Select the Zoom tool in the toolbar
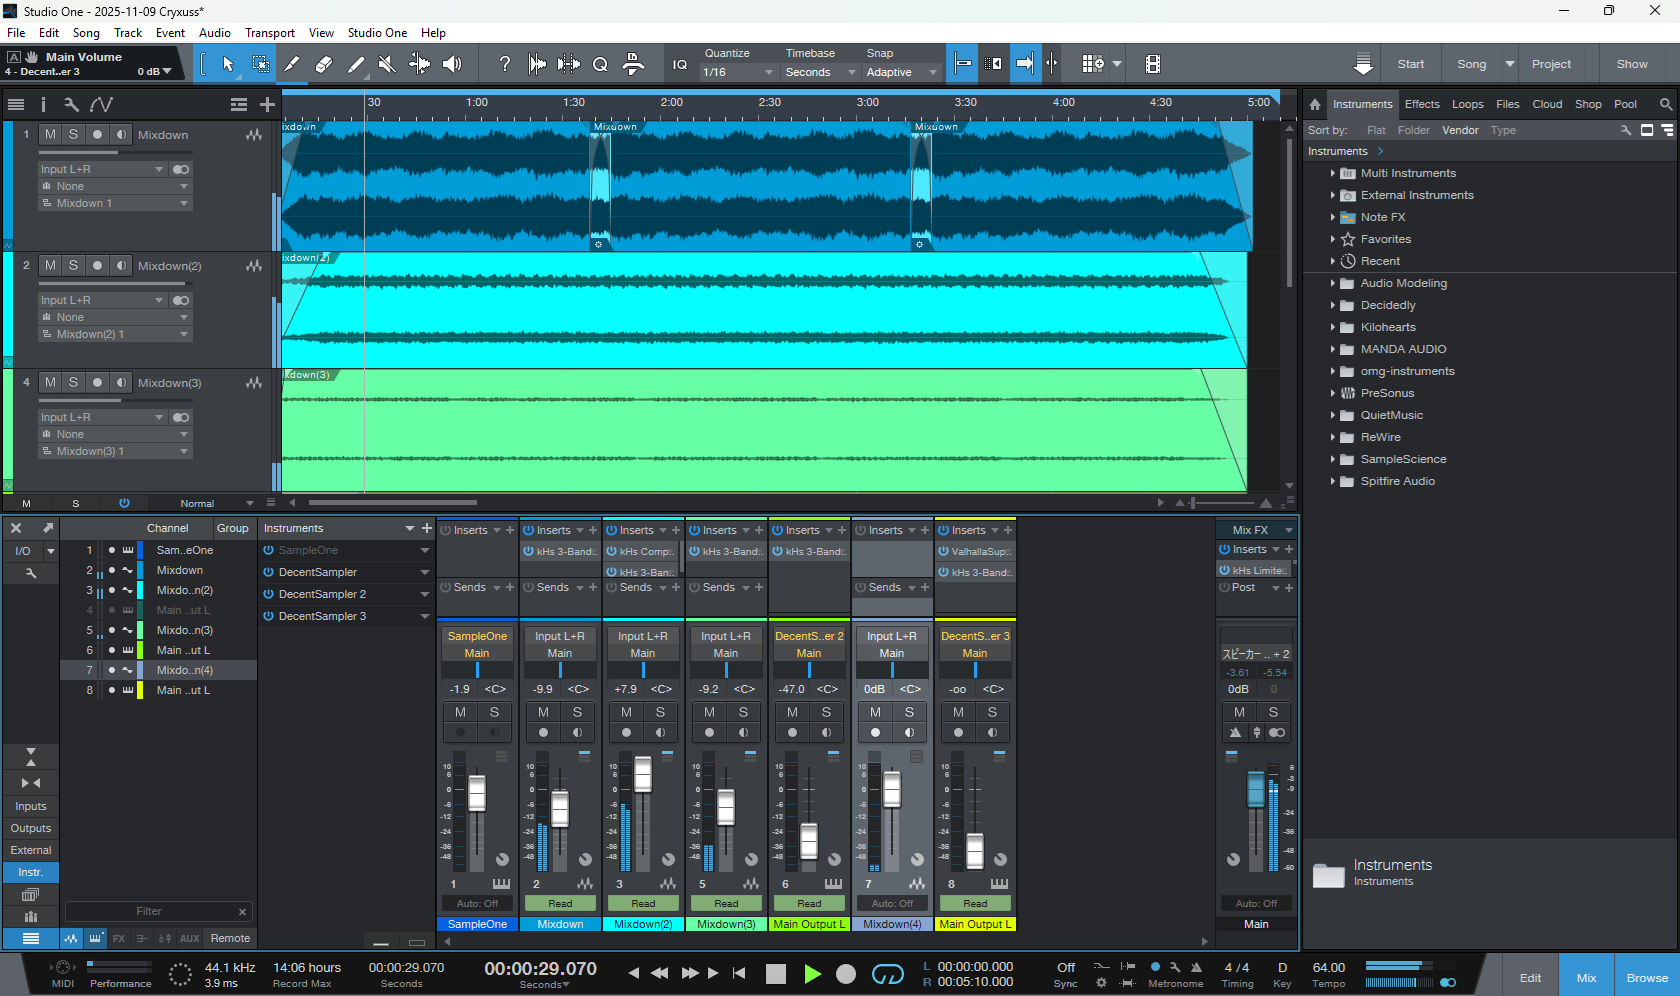Image resolution: width=1680 pixels, height=996 pixels. point(600,63)
